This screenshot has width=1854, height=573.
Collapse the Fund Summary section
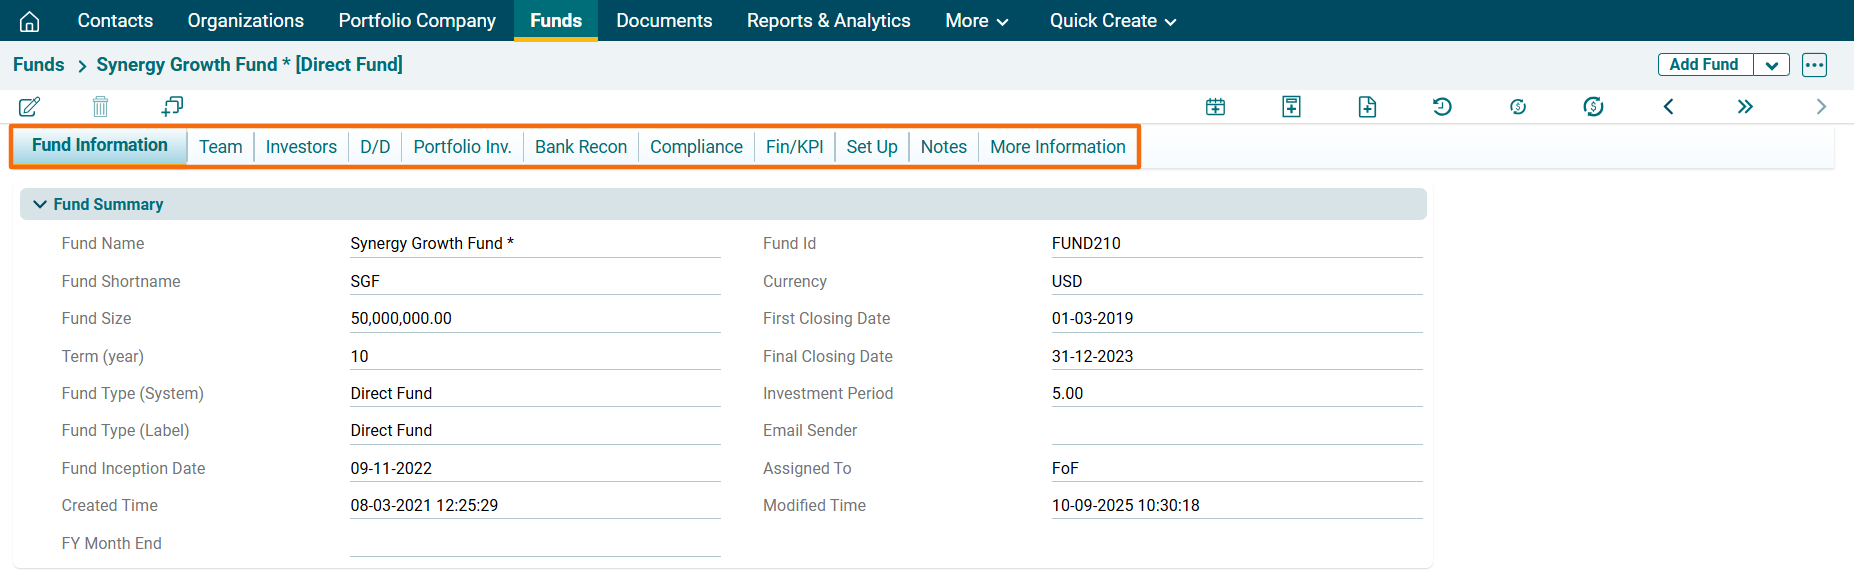(x=40, y=204)
